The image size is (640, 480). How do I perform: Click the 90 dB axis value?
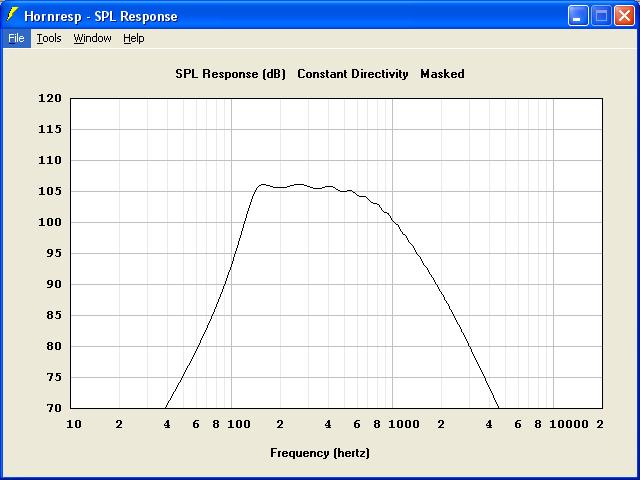pyautogui.click(x=54, y=284)
